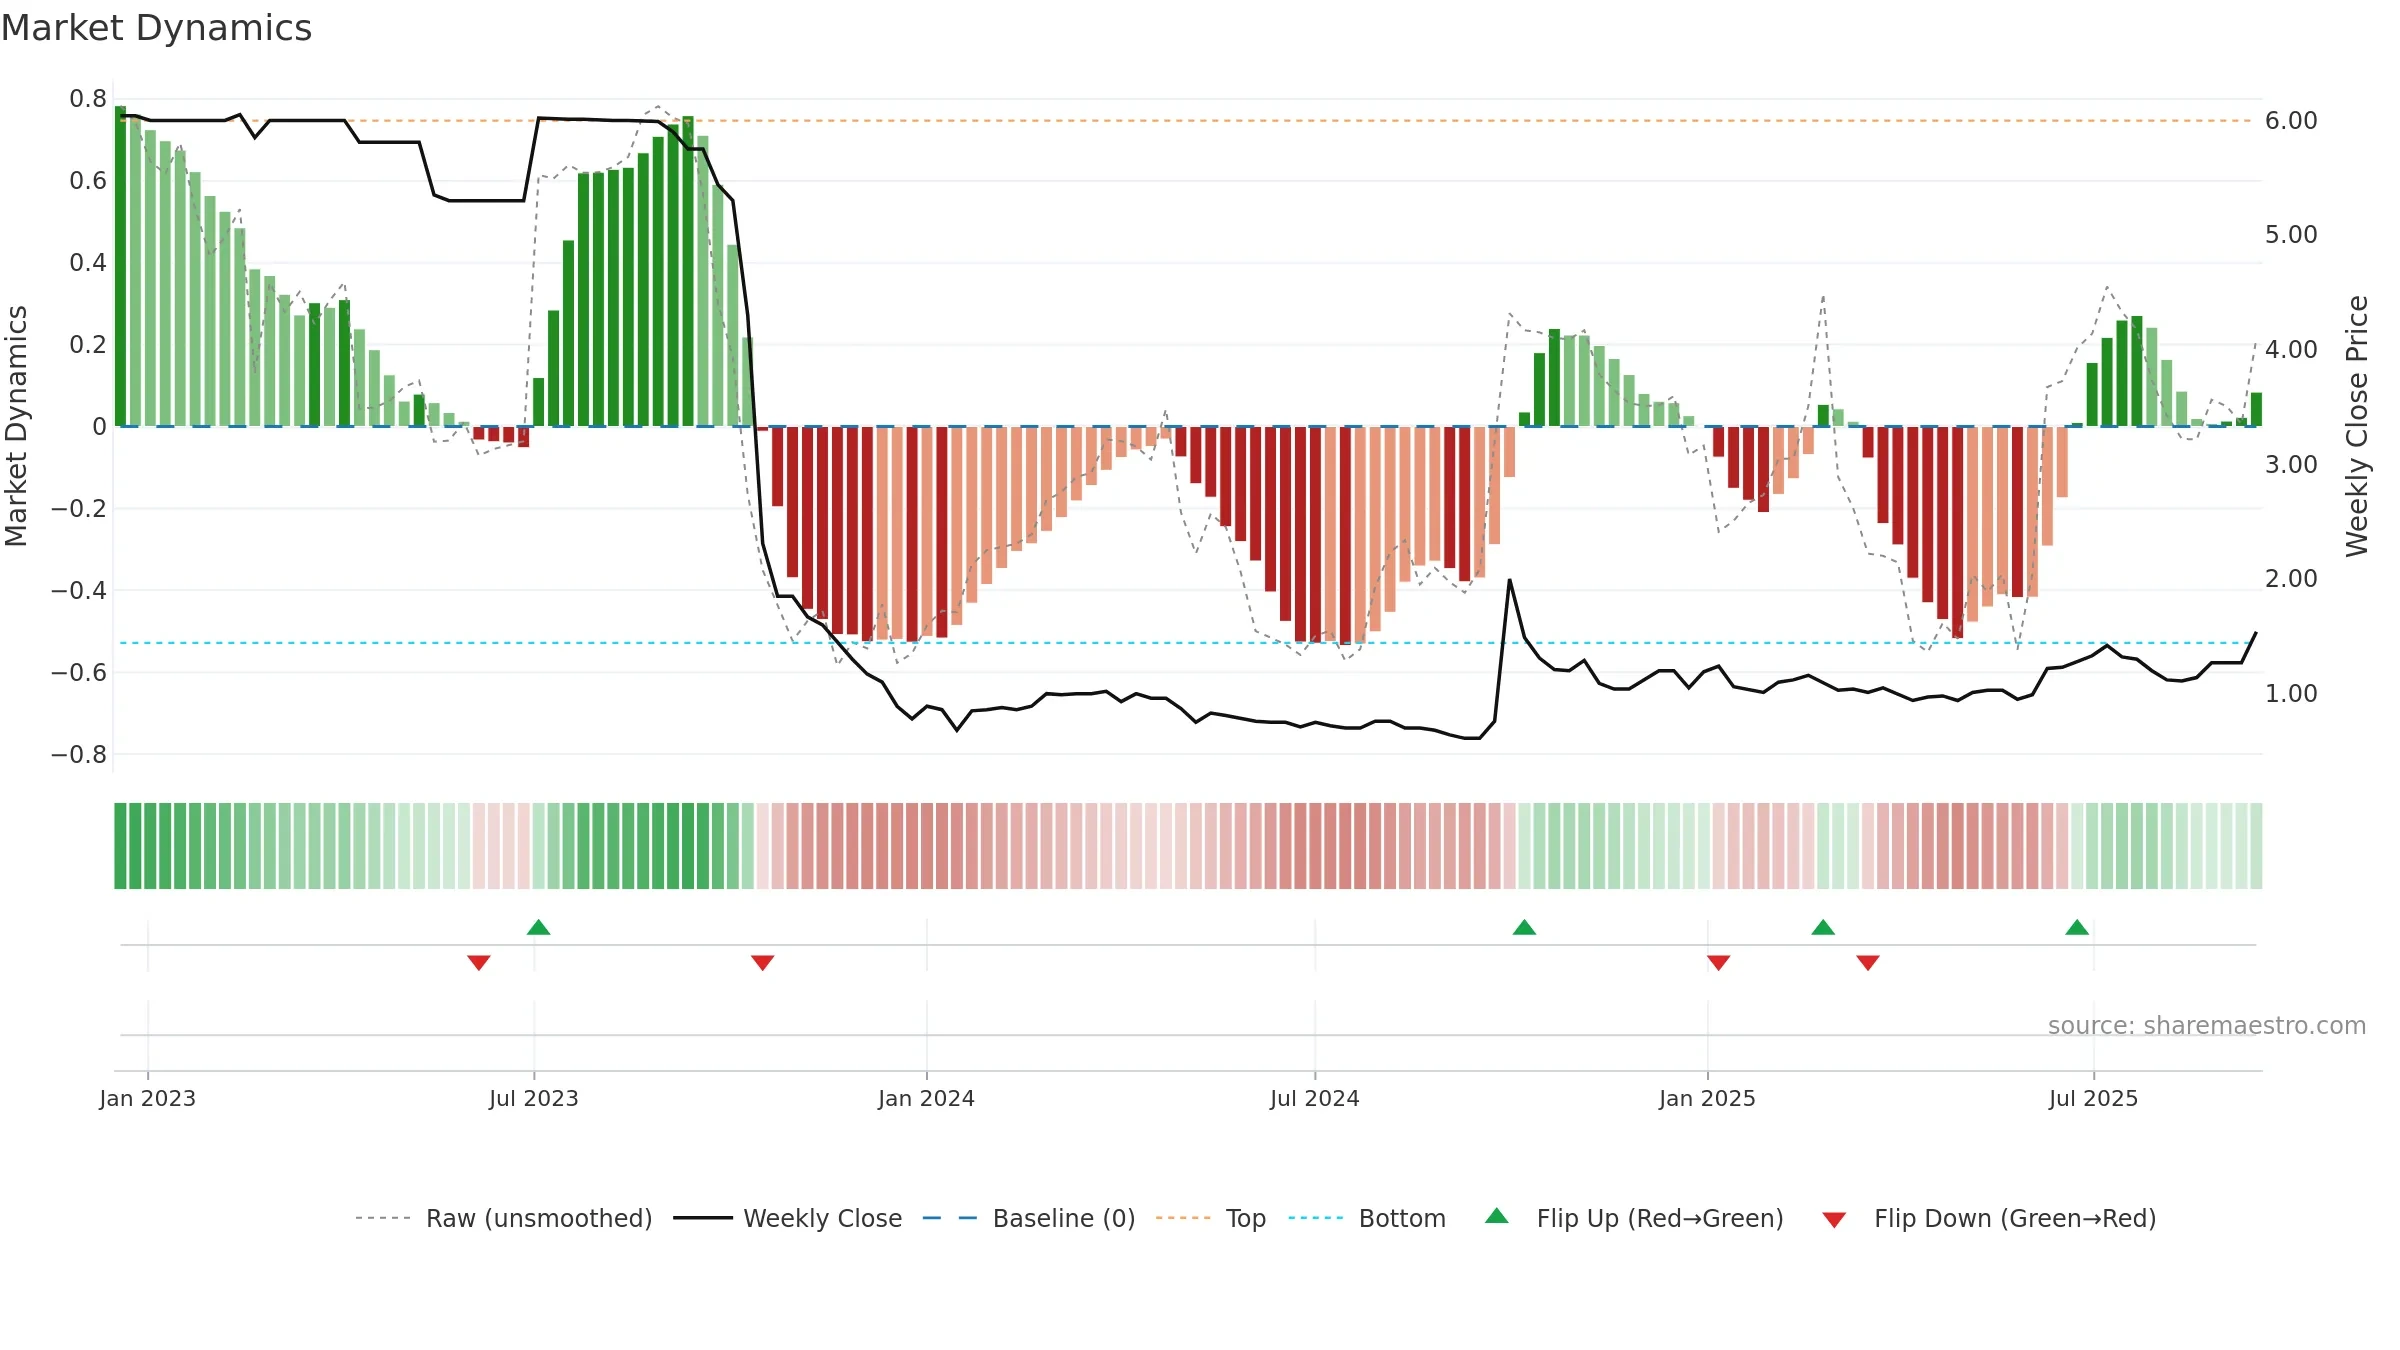The width and height of the screenshot is (2400, 1350).
Task: Toggle the Weekly Close legend entry
Action: [x=788, y=1218]
